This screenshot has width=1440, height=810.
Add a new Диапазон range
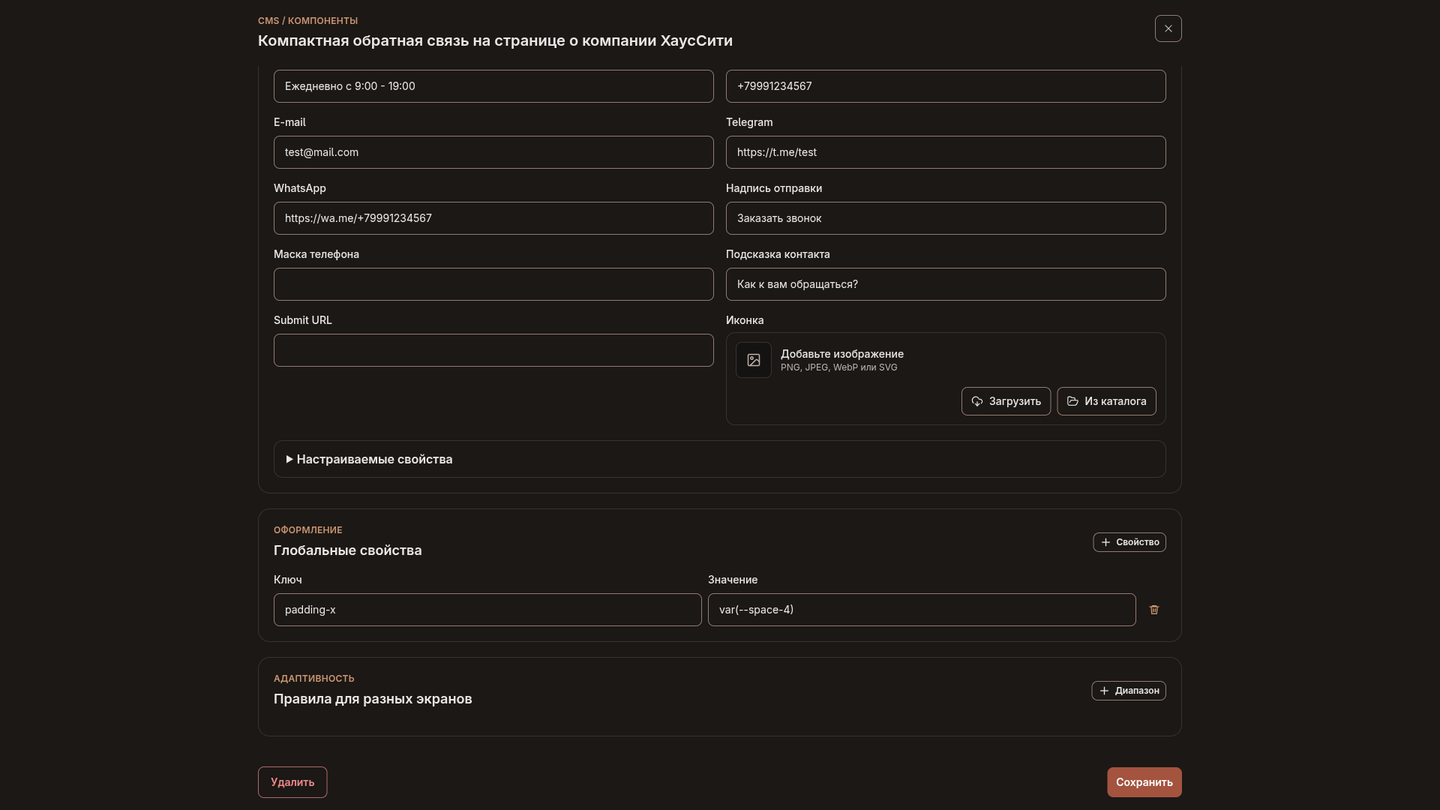pyautogui.click(x=1129, y=690)
